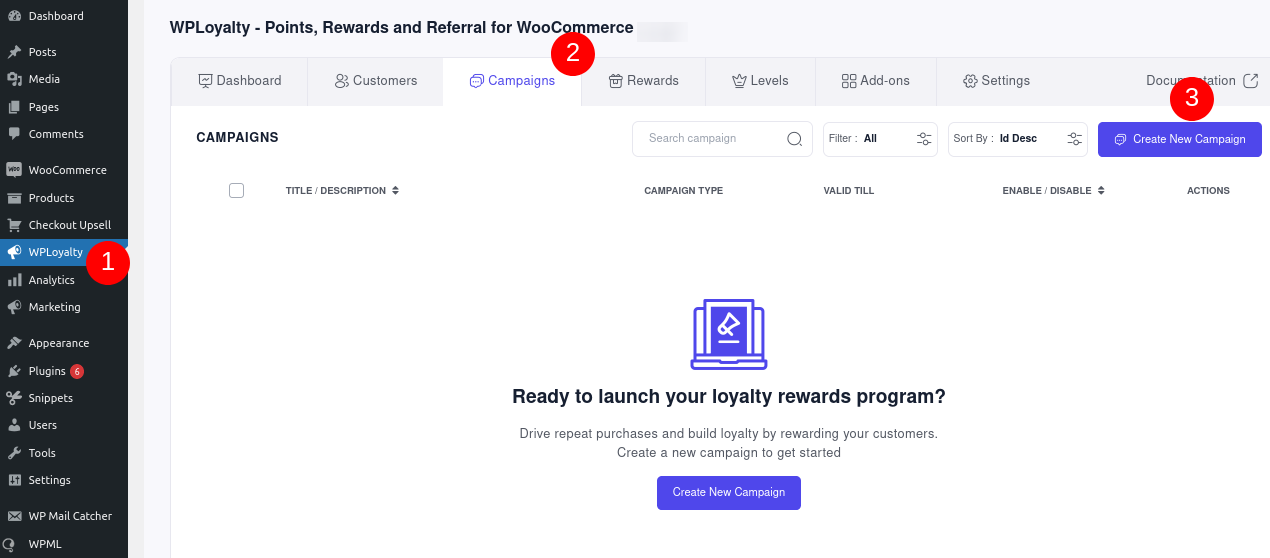Switch to the Customers tab
1270x558 pixels.
[x=376, y=81]
